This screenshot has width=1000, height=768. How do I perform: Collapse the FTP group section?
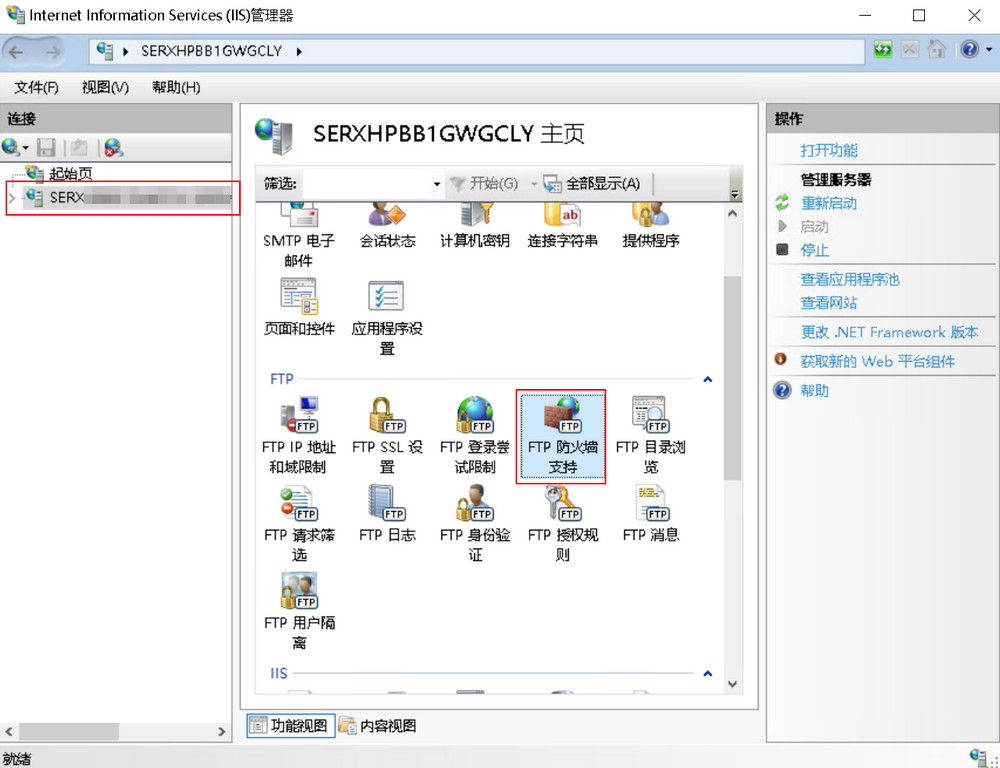click(x=707, y=380)
